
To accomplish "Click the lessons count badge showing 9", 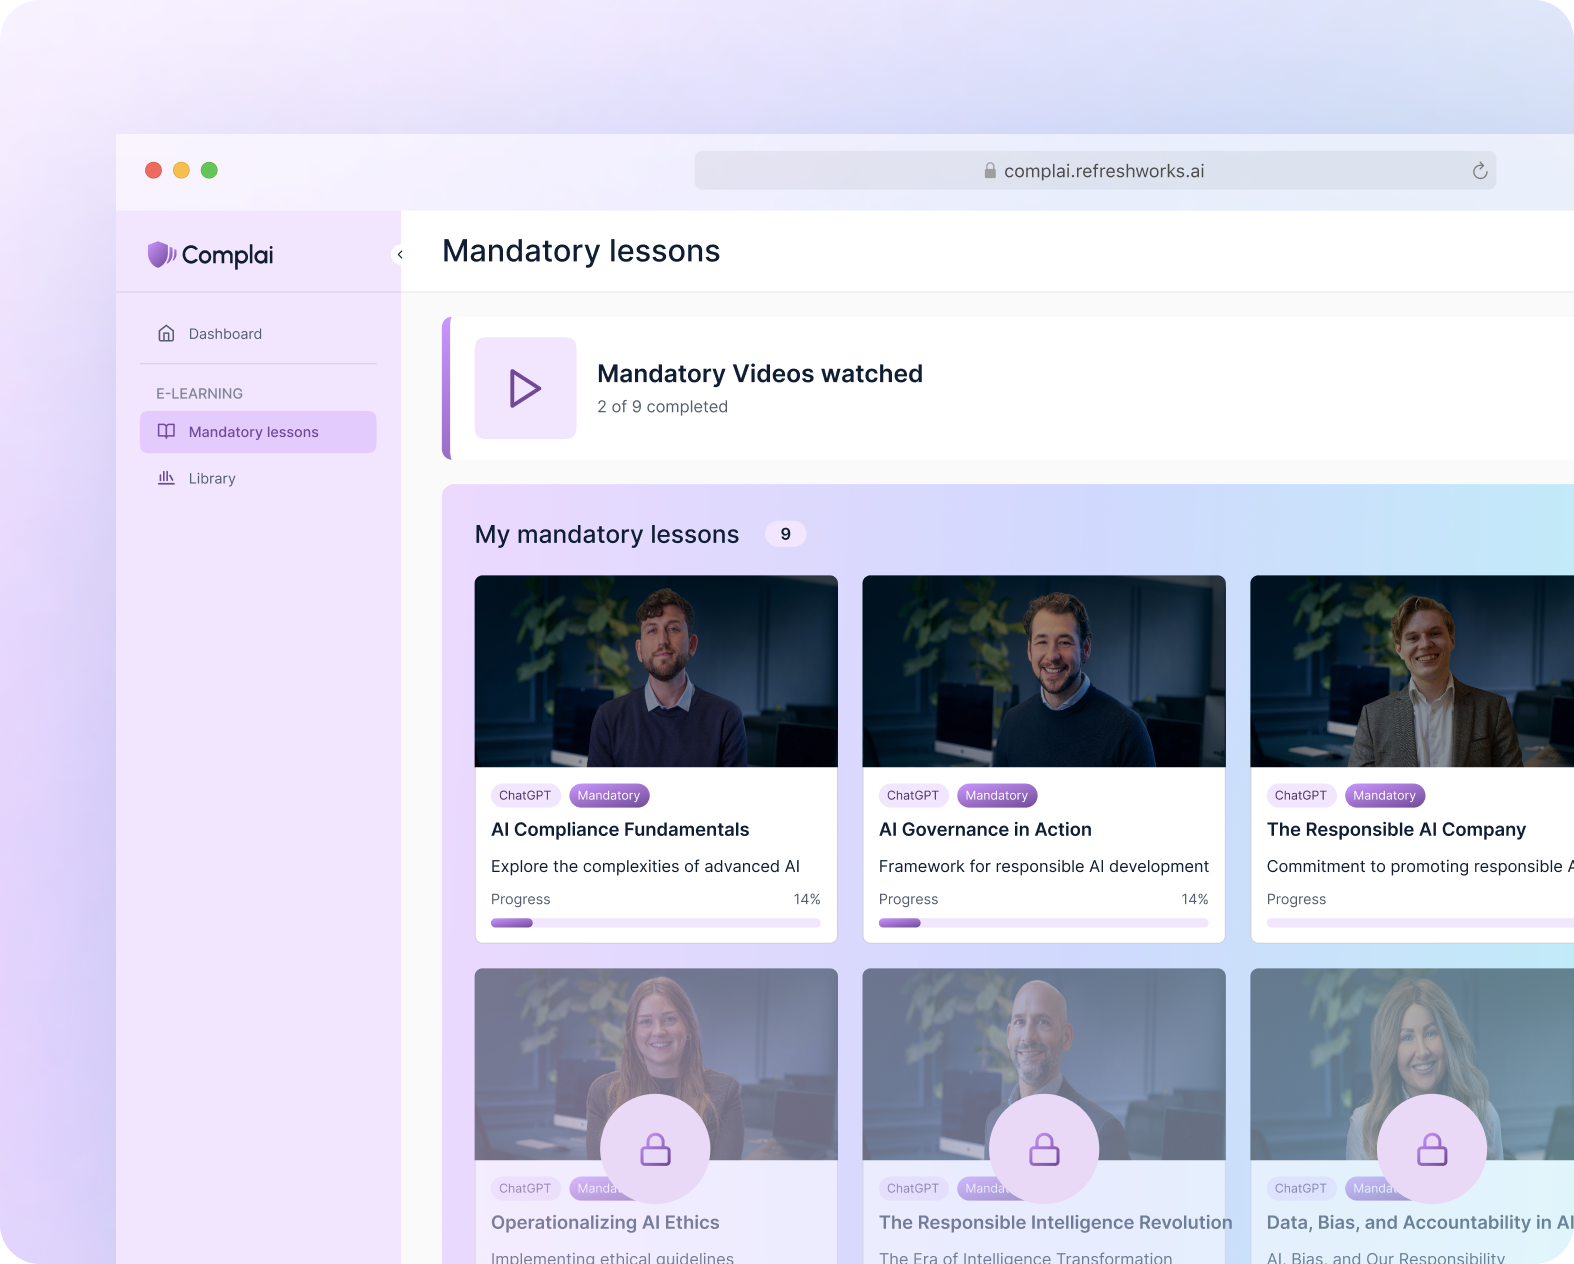I will coord(785,534).
